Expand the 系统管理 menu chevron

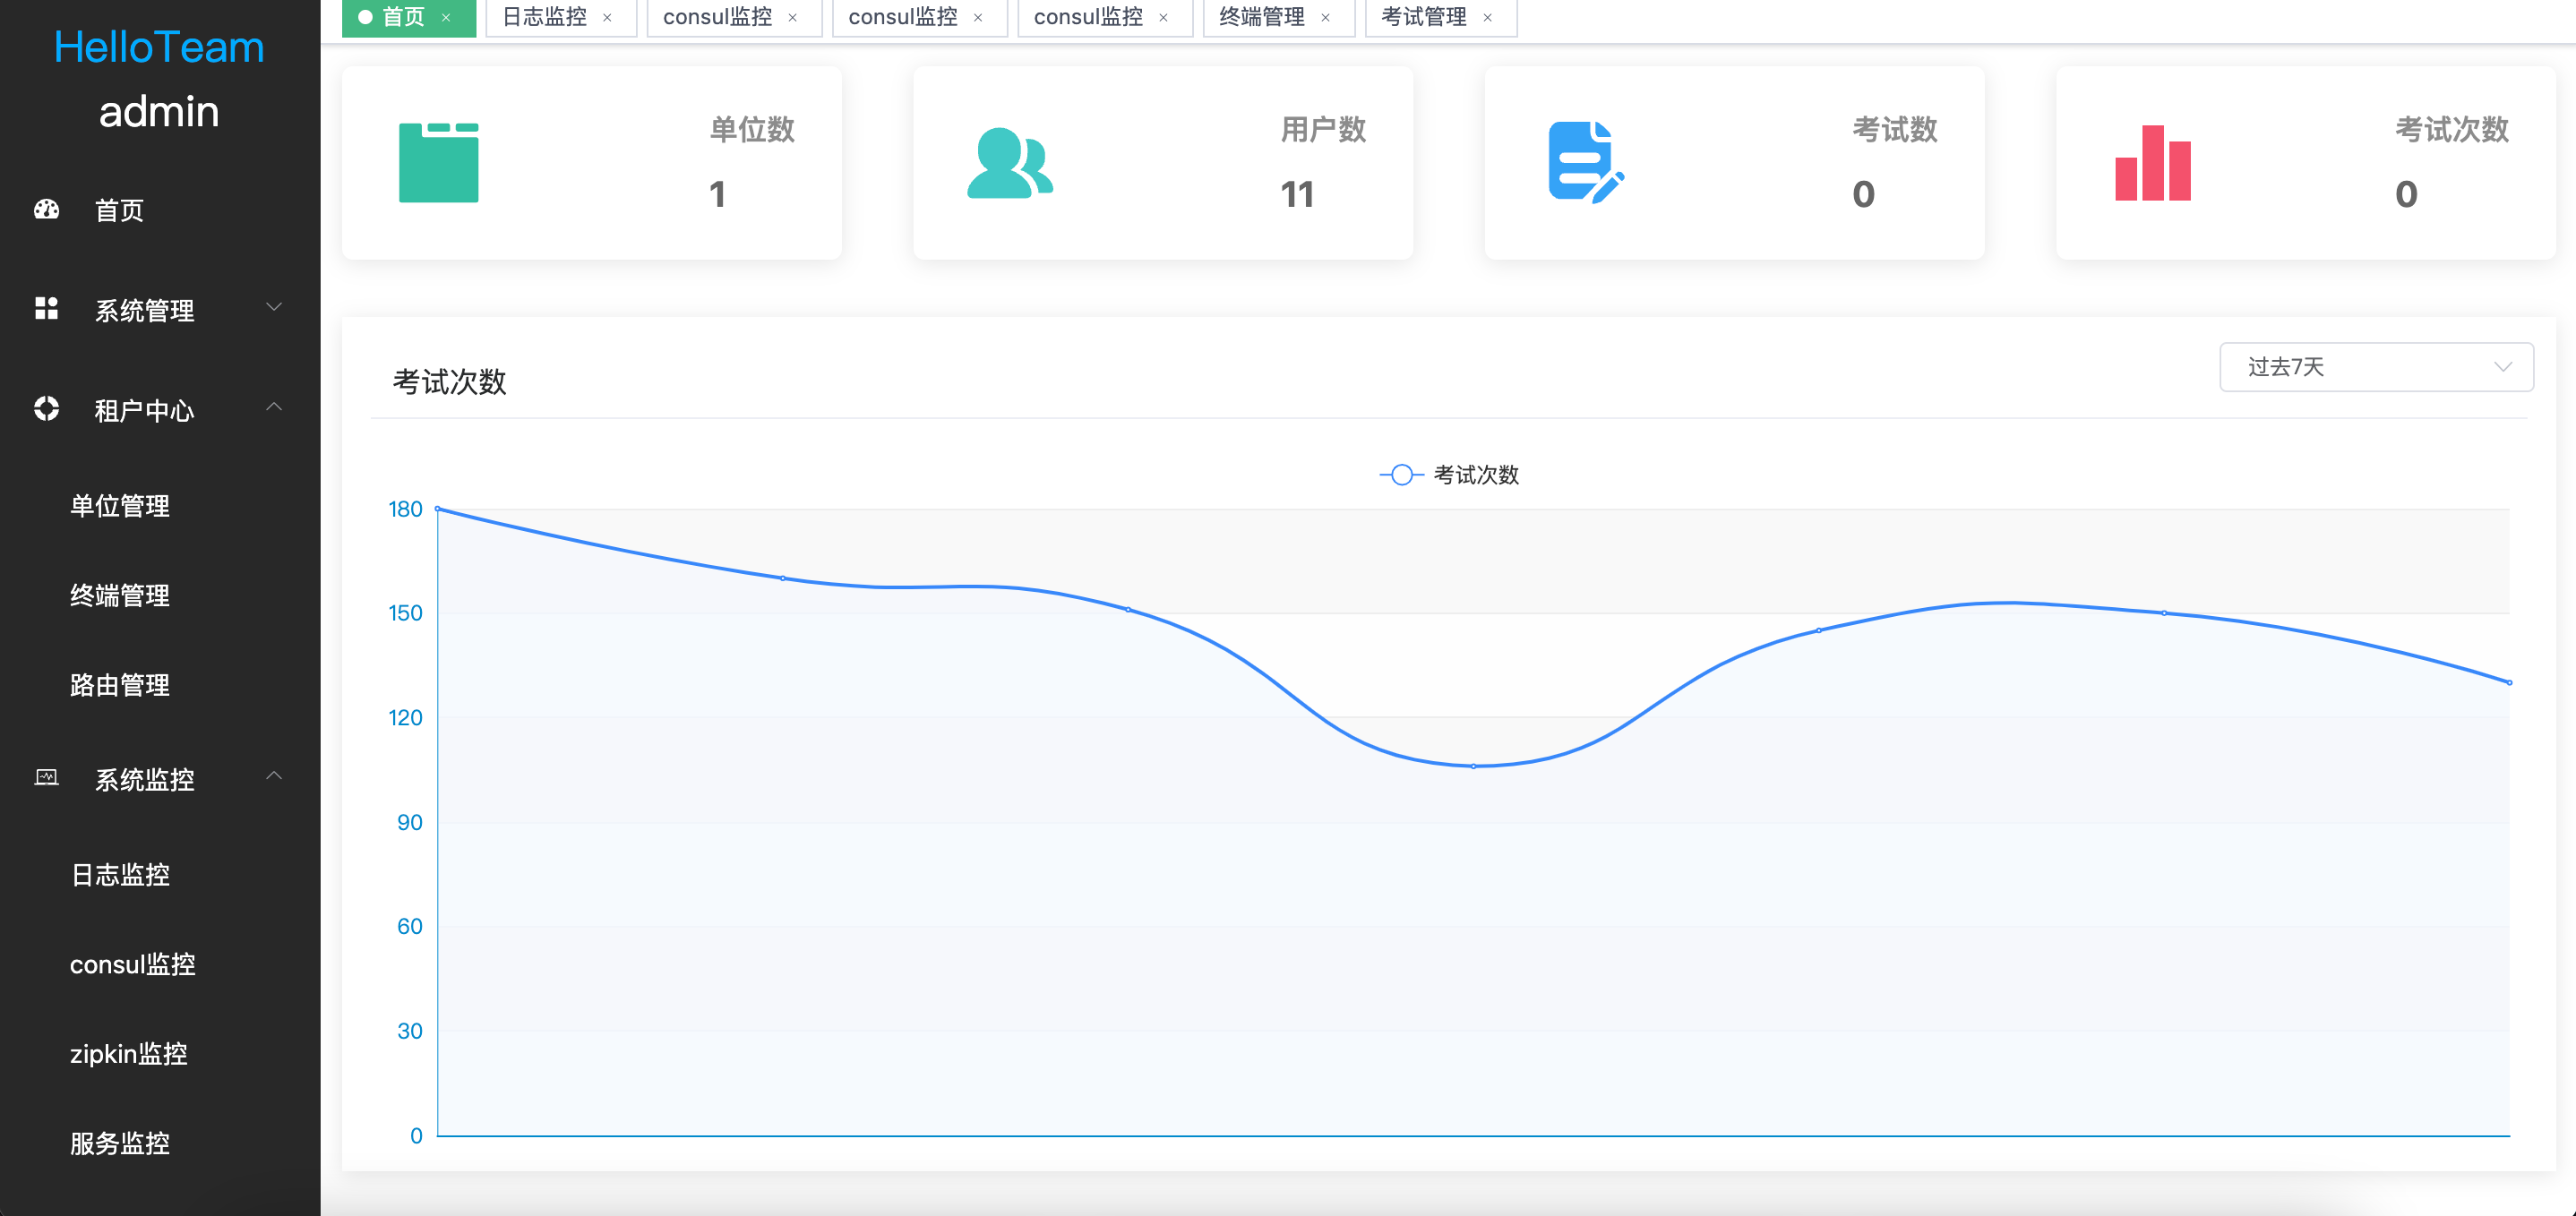(274, 307)
